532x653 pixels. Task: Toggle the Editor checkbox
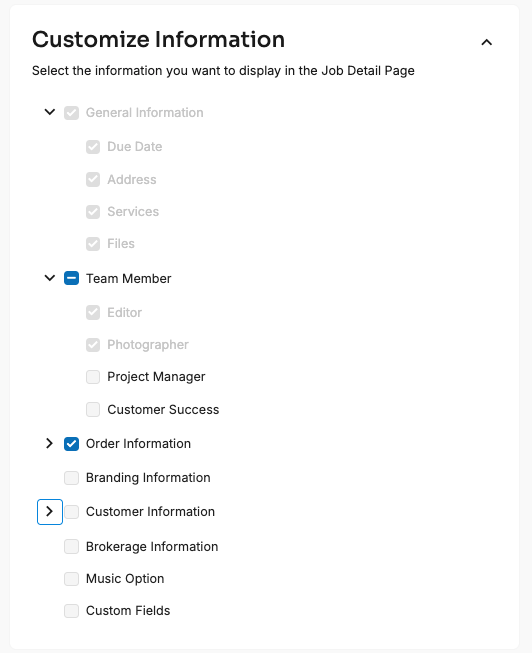93,312
